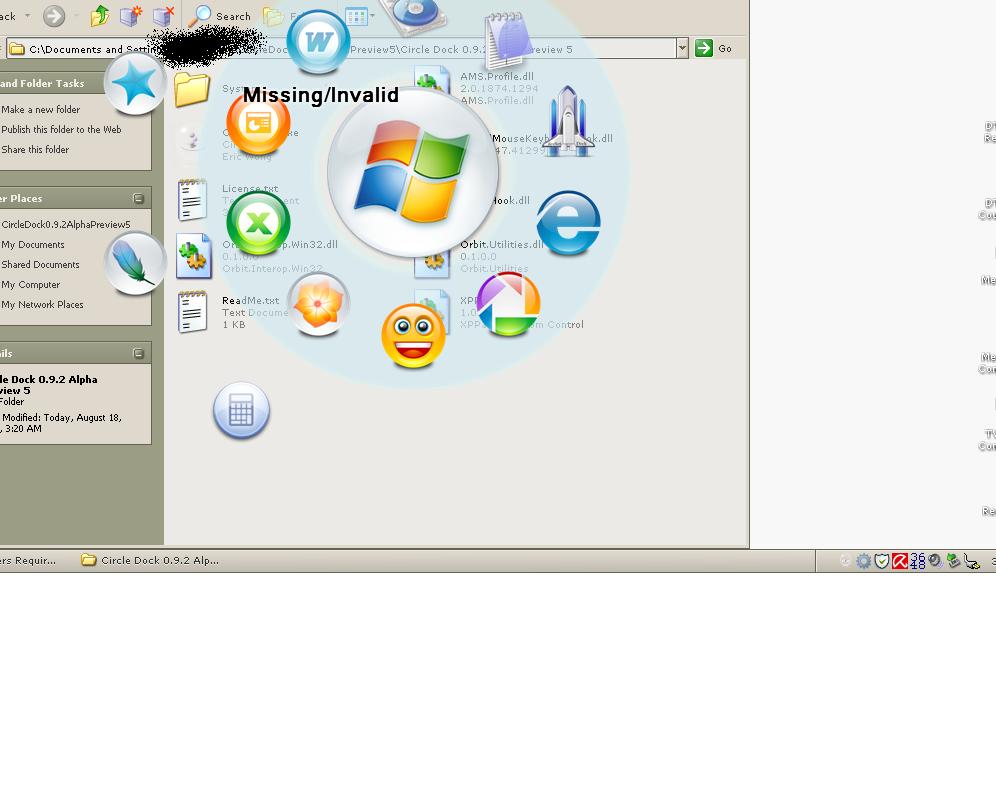Open the Views toolbar menu
Screen dimensions: 996x800
click(x=360, y=16)
